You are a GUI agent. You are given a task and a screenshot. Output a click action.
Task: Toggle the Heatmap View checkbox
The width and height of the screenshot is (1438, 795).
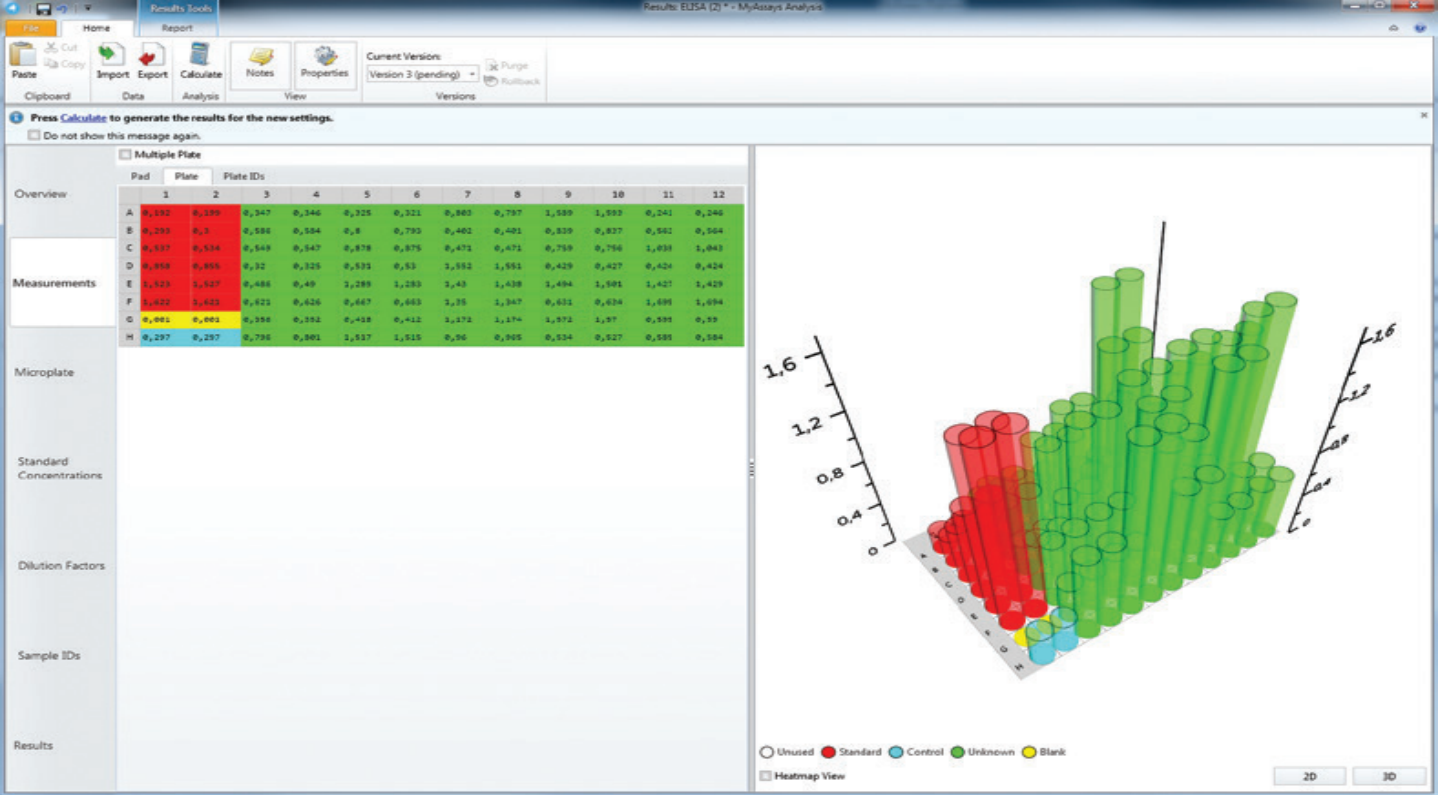pos(766,776)
